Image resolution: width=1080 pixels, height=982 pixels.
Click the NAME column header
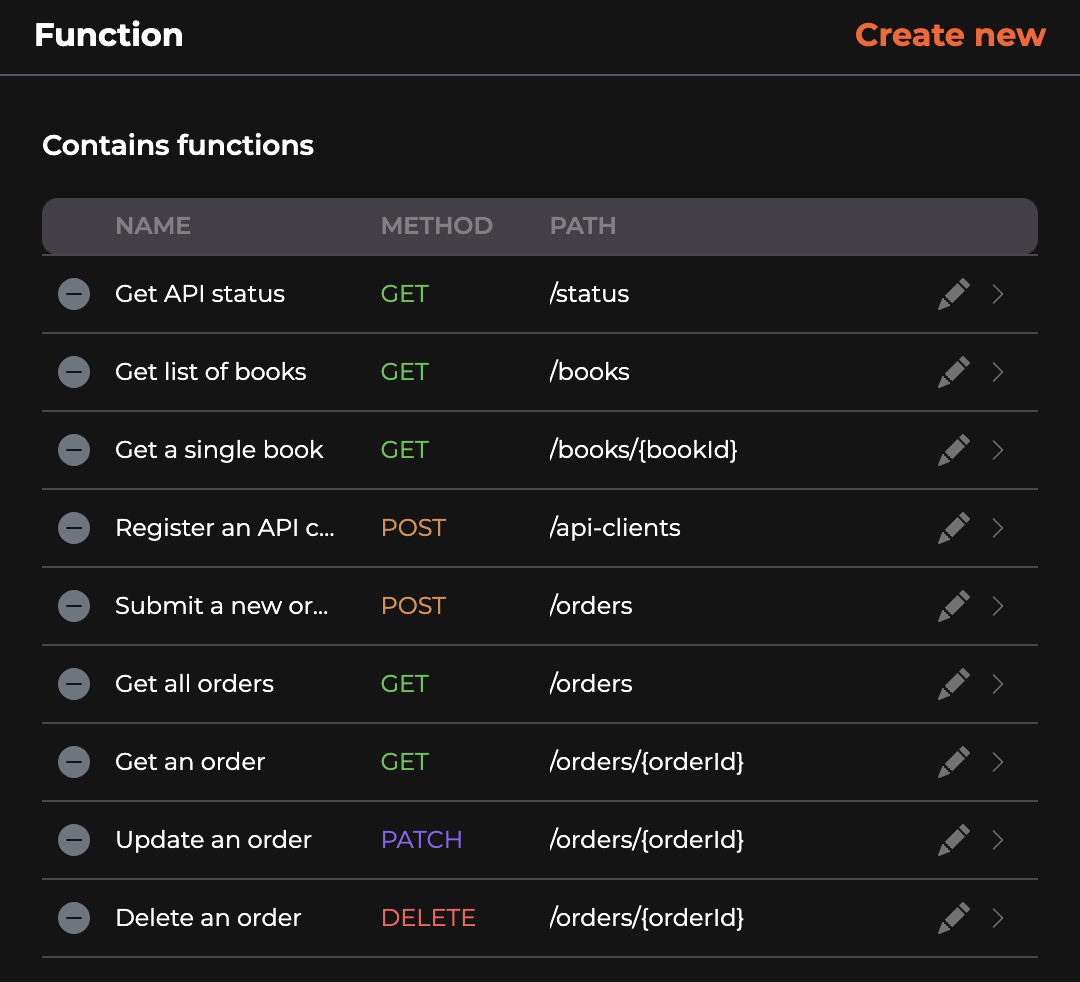(x=153, y=226)
